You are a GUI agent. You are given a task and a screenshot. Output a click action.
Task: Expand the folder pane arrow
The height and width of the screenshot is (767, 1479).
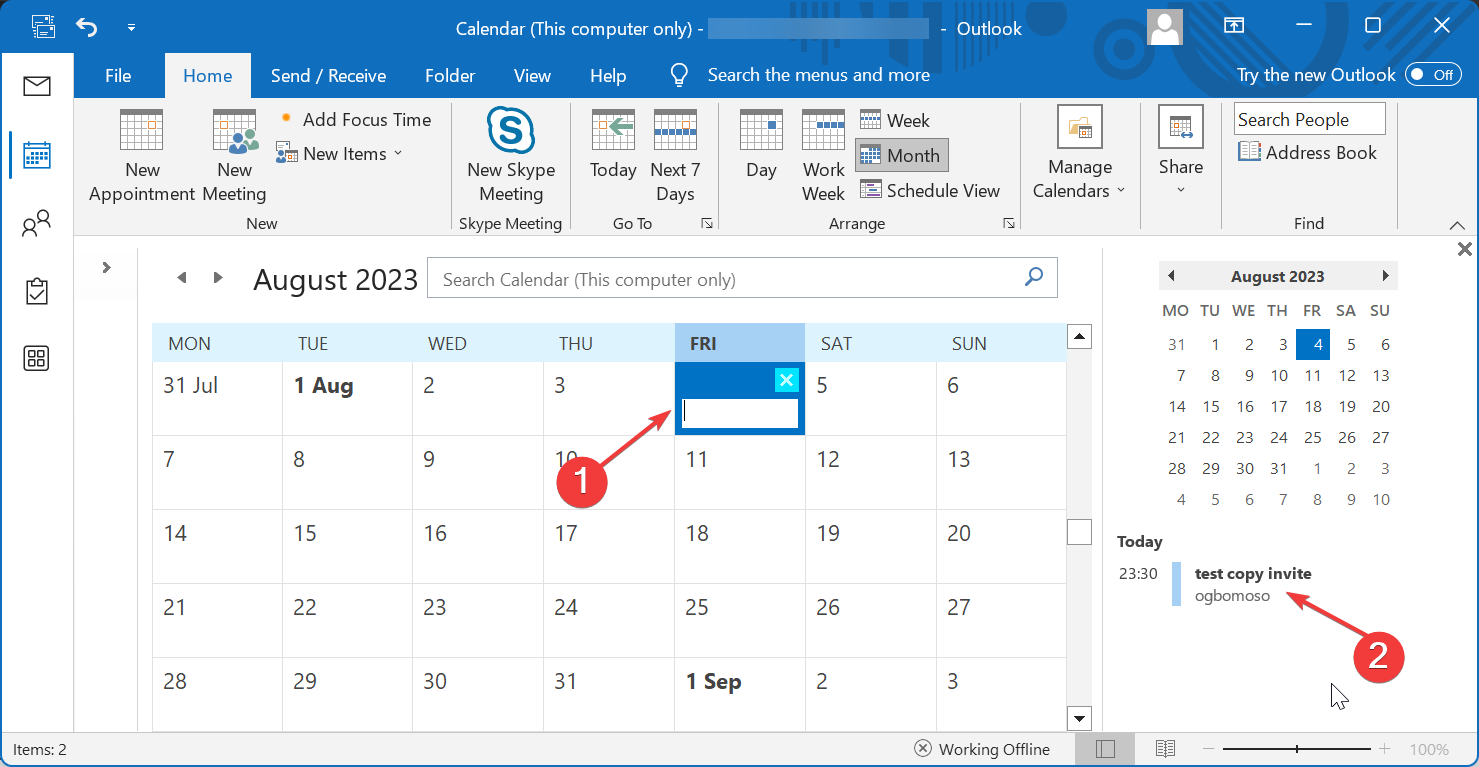pos(106,267)
